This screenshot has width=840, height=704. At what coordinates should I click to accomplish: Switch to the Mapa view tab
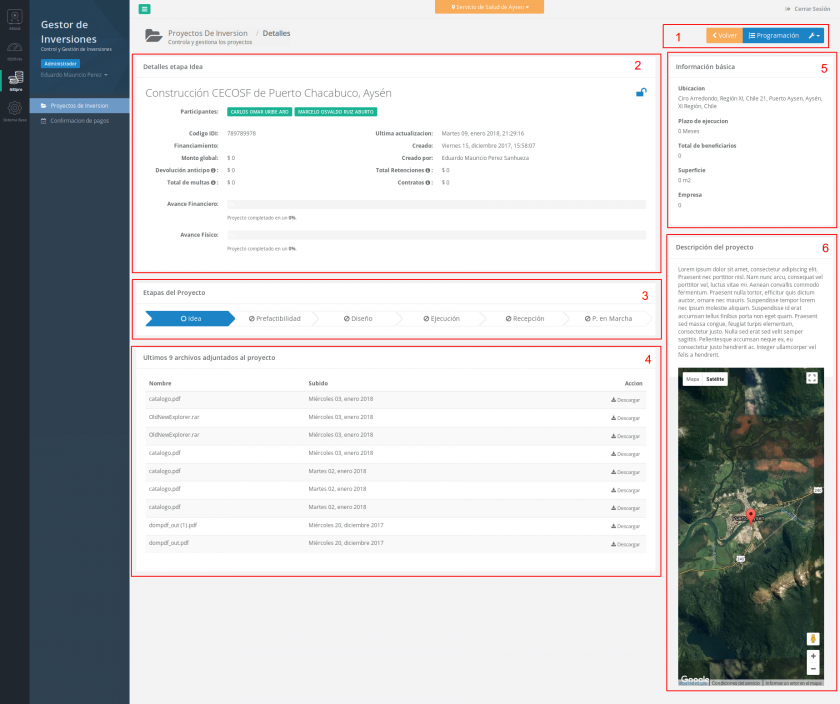[693, 378]
